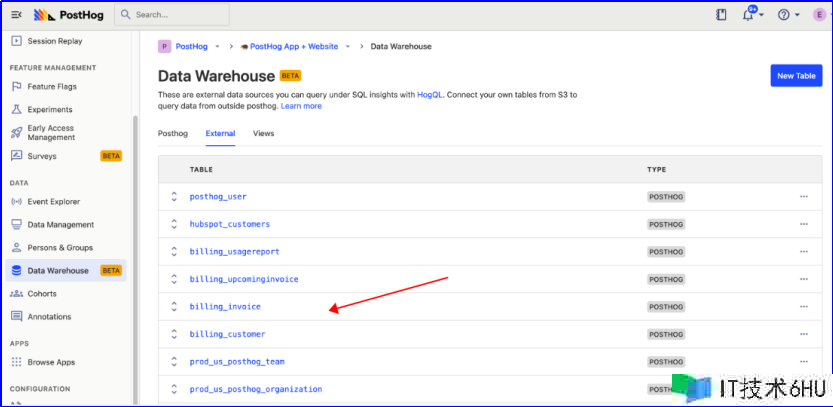Go to Surveys in the sidebar
This screenshot has width=833, height=407.
coord(42,156)
